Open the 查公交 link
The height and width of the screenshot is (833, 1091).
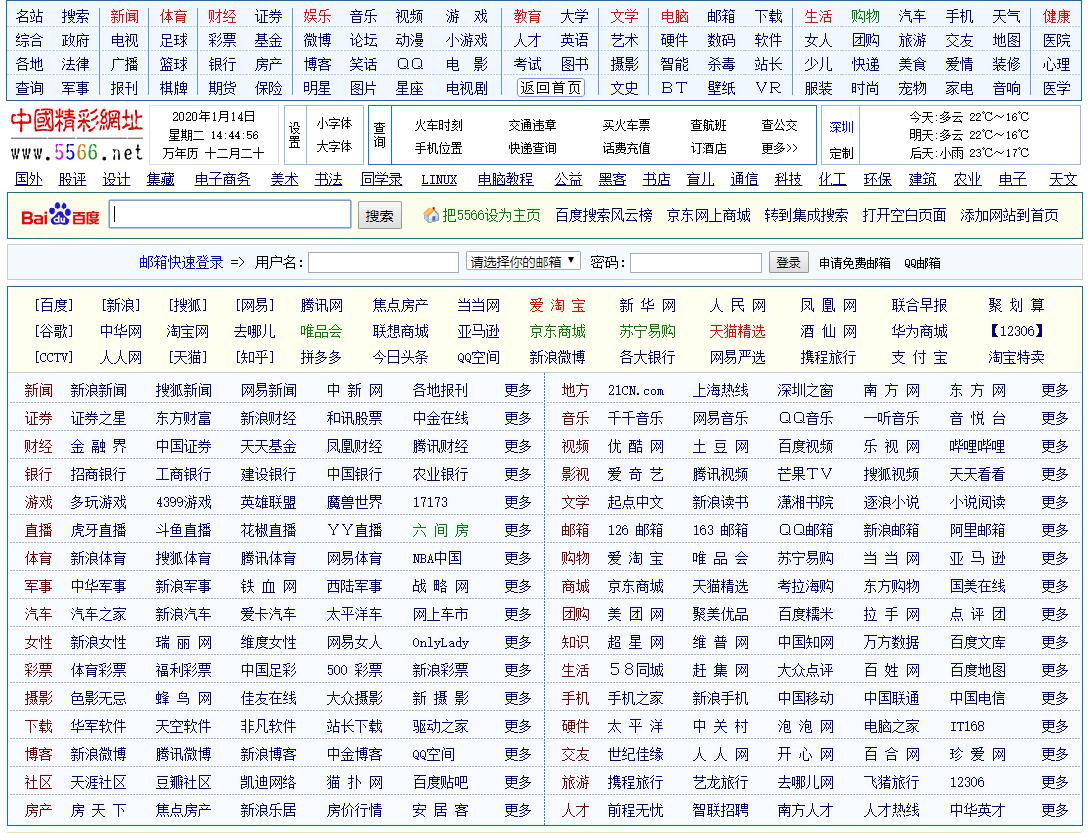pos(779,125)
